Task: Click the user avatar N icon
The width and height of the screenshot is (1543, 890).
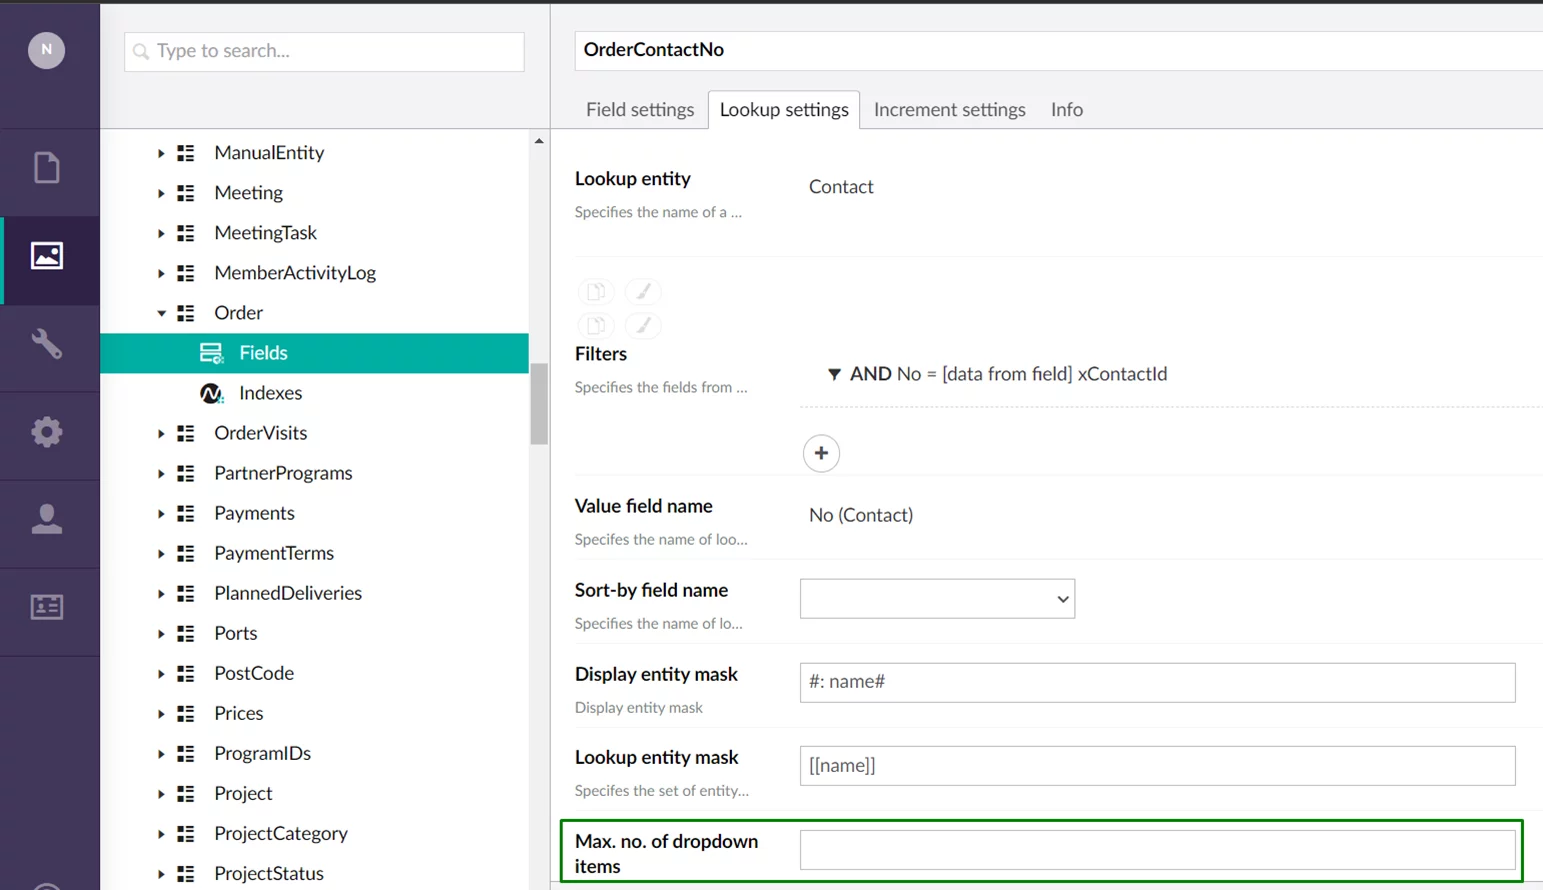Action: (x=46, y=50)
